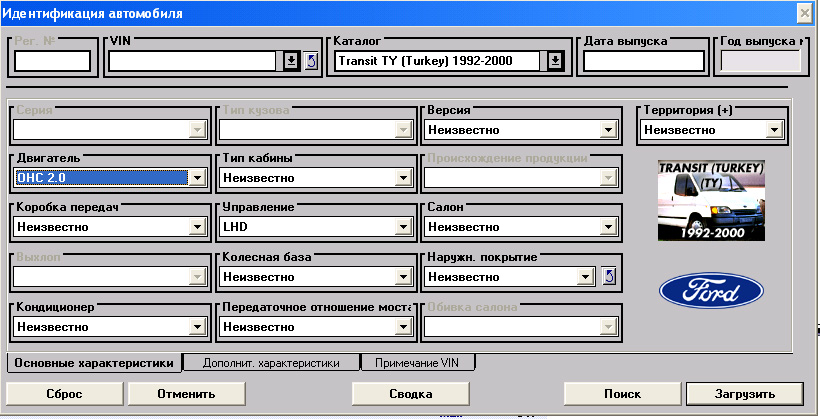The height and width of the screenshot is (419, 820).
Task: Open the Двигатель dropdown arrow
Action: pyautogui.click(x=197, y=178)
